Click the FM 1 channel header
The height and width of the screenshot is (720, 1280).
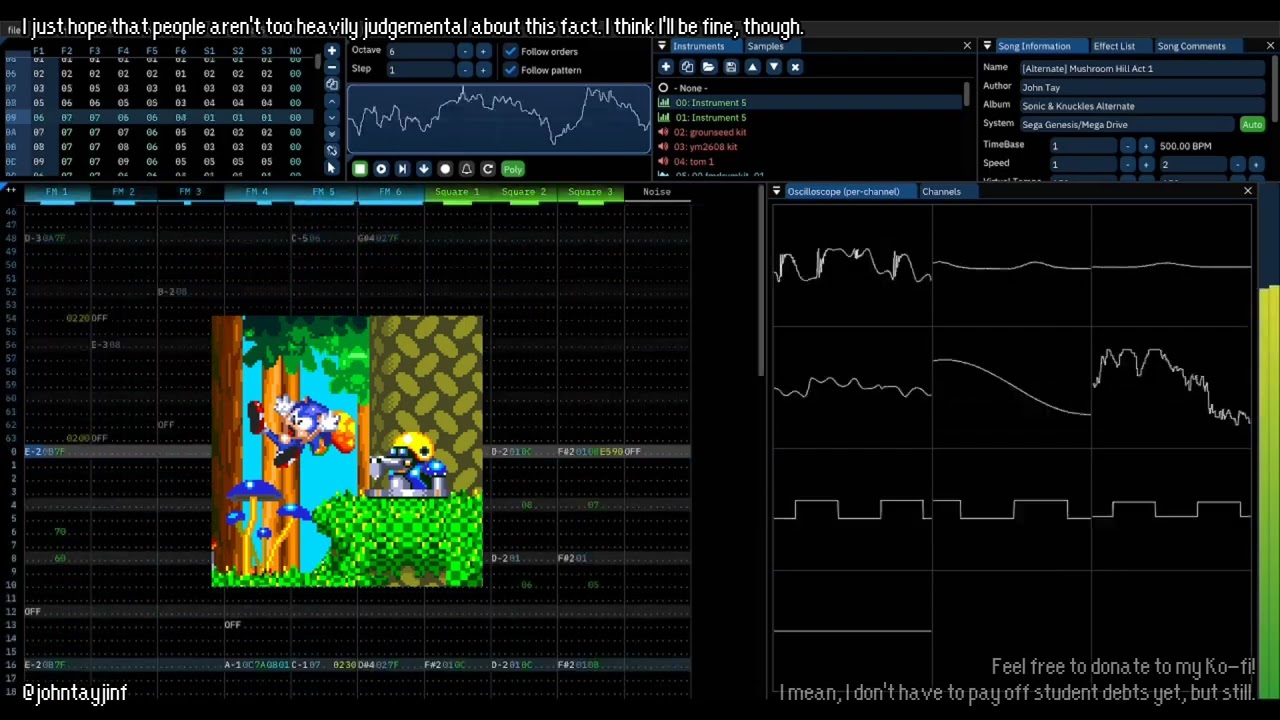57,192
